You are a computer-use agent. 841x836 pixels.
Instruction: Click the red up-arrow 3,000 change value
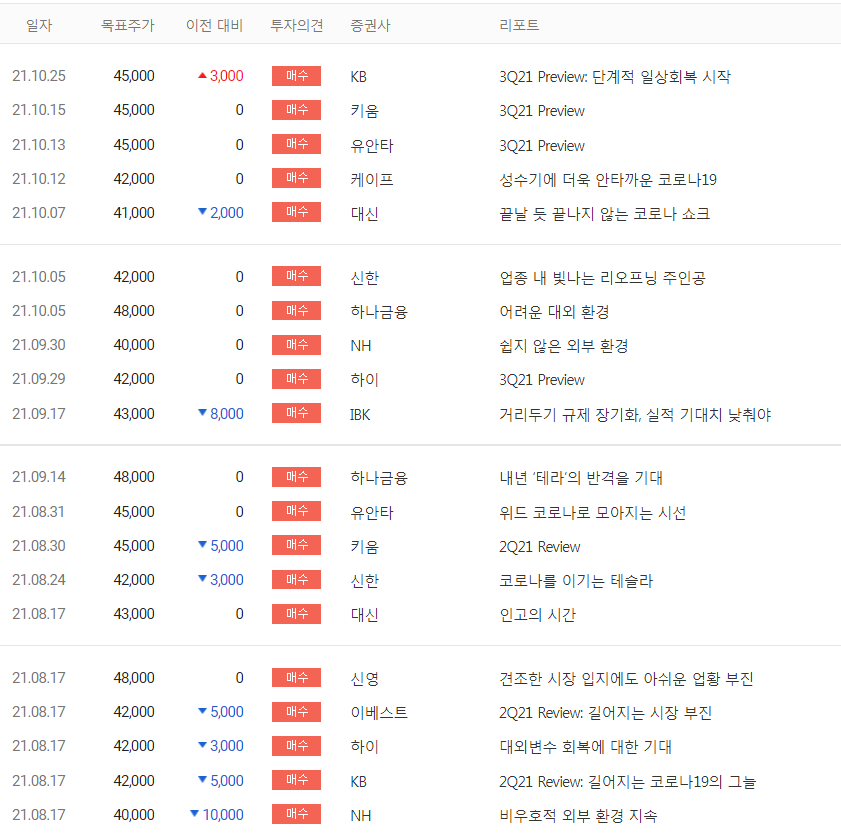(220, 76)
